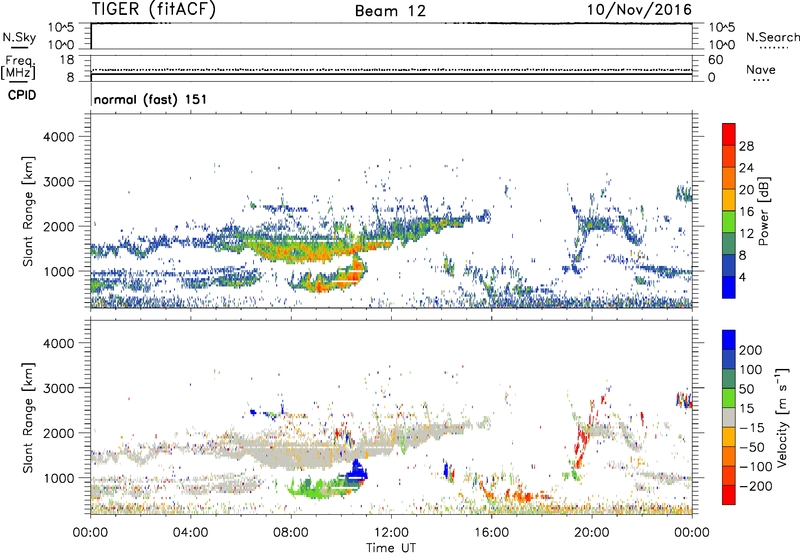
Task: Click the 04:00 time tick label
Action: click(191, 533)
